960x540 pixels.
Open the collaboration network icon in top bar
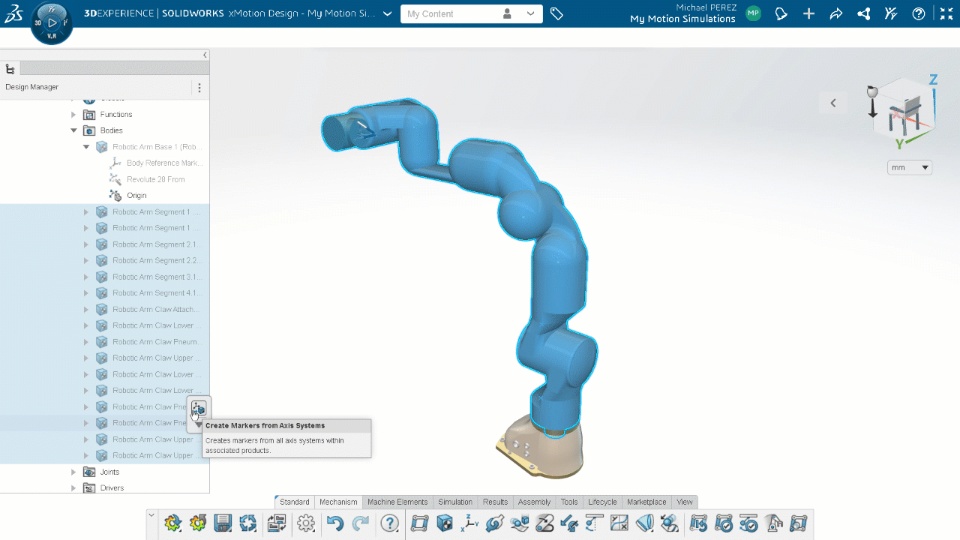coord(864,13)
